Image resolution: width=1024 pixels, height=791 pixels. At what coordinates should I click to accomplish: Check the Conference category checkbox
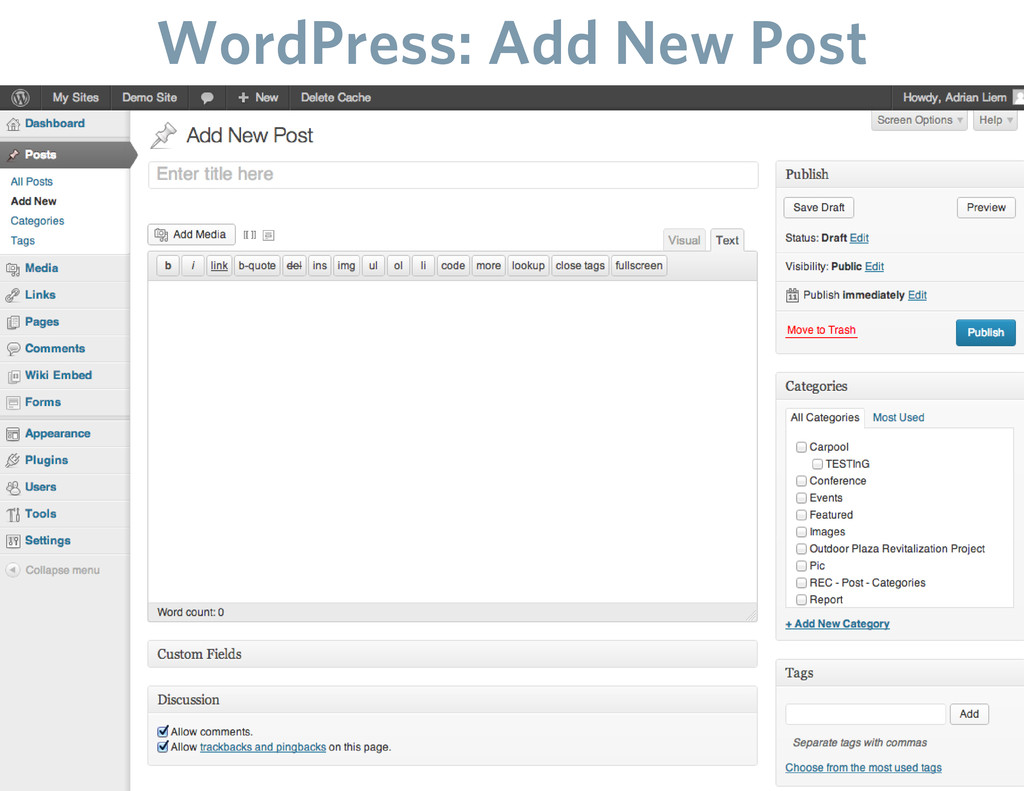coord(801,481)
